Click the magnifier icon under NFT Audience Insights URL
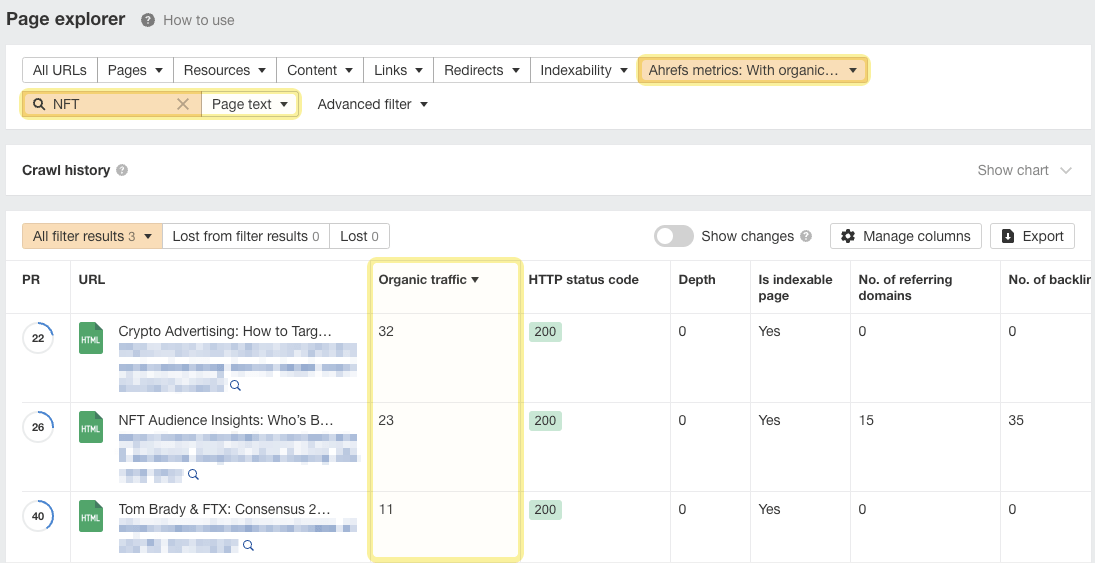Screen dimensions: 1095x563 tap(194, 474)
